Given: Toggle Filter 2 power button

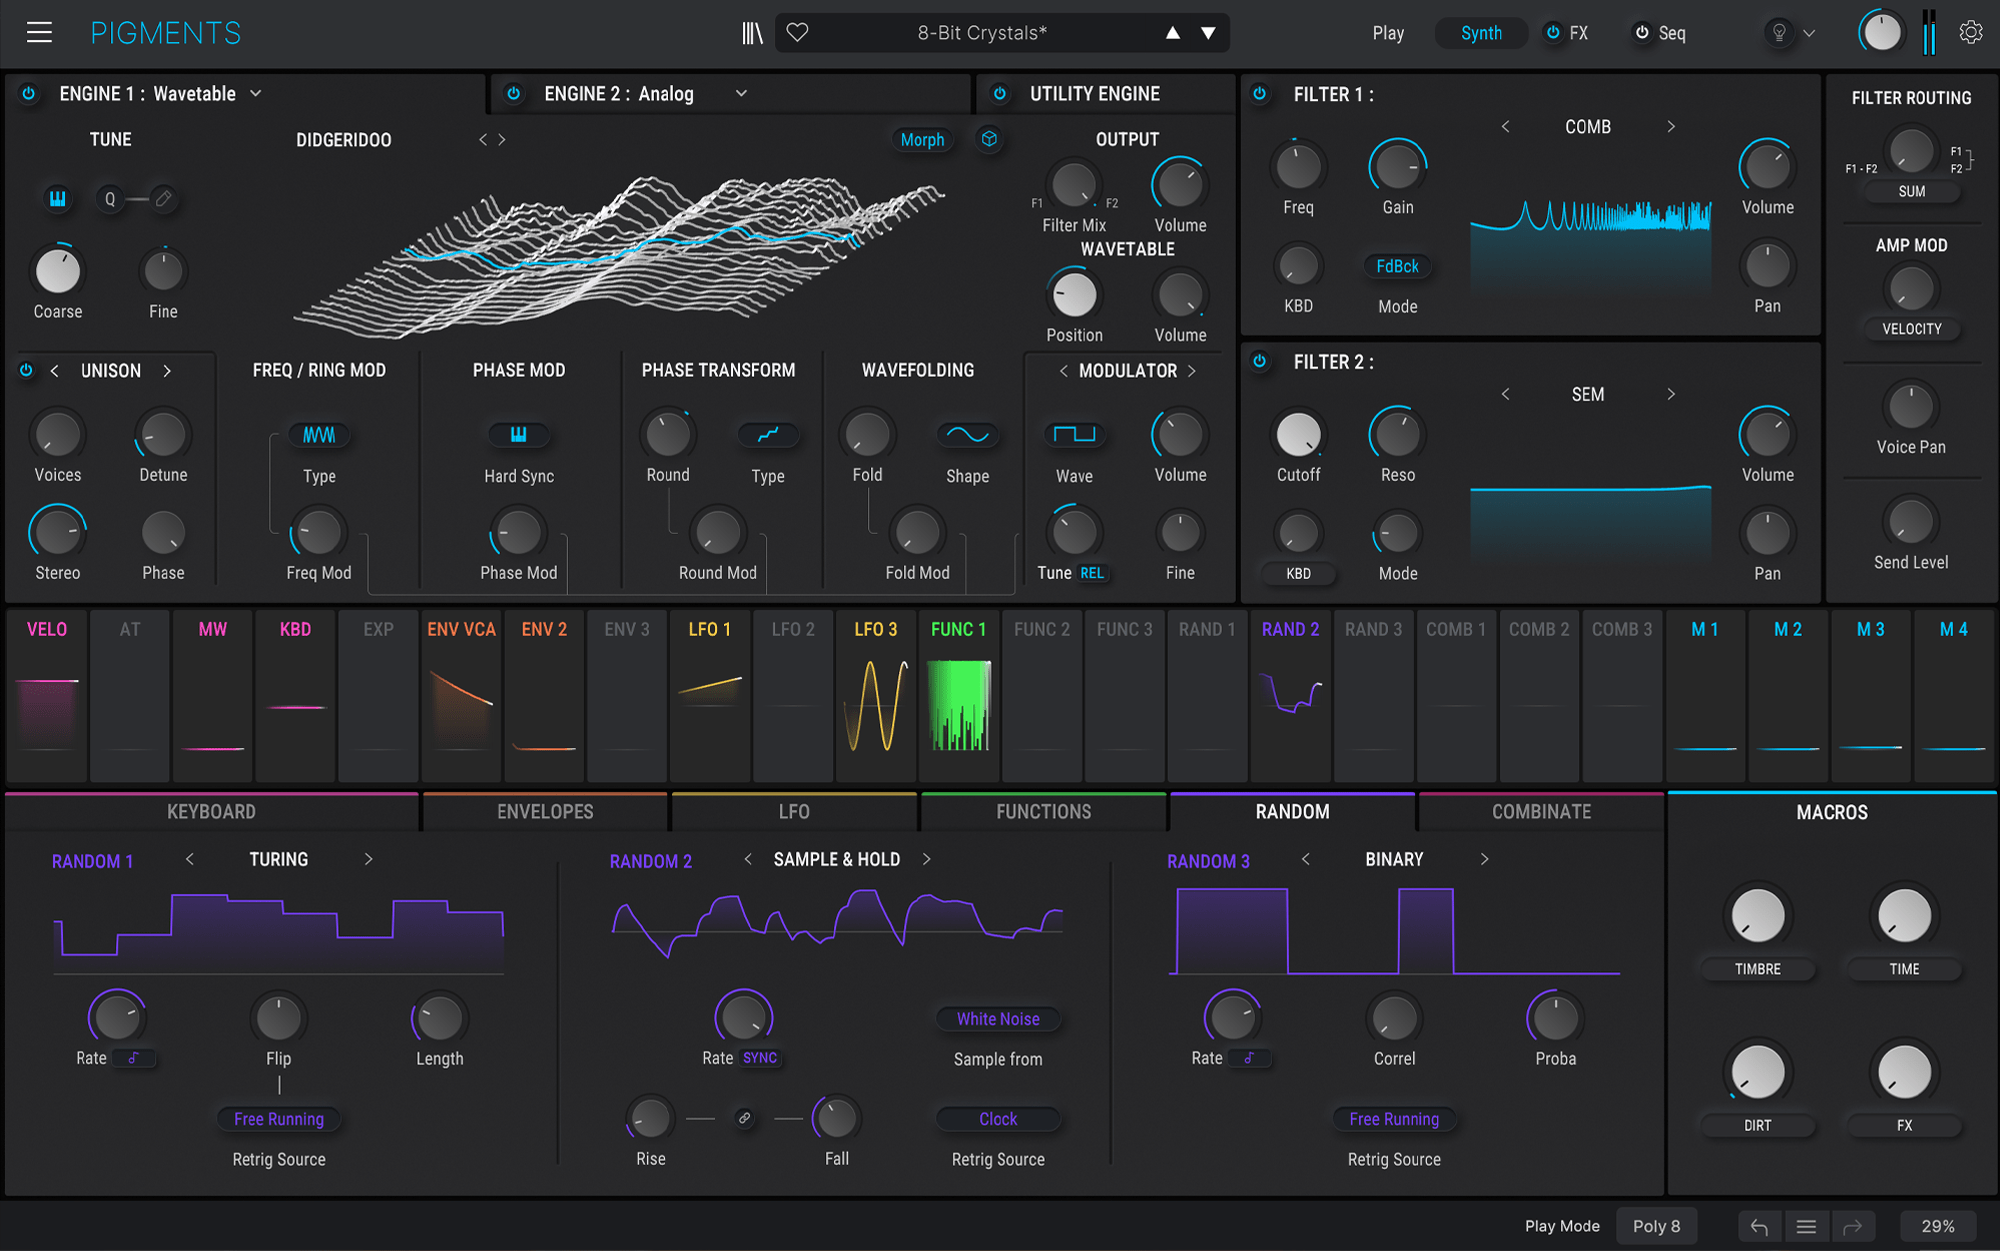Looking at the screenshot, I should (1260, 362).
